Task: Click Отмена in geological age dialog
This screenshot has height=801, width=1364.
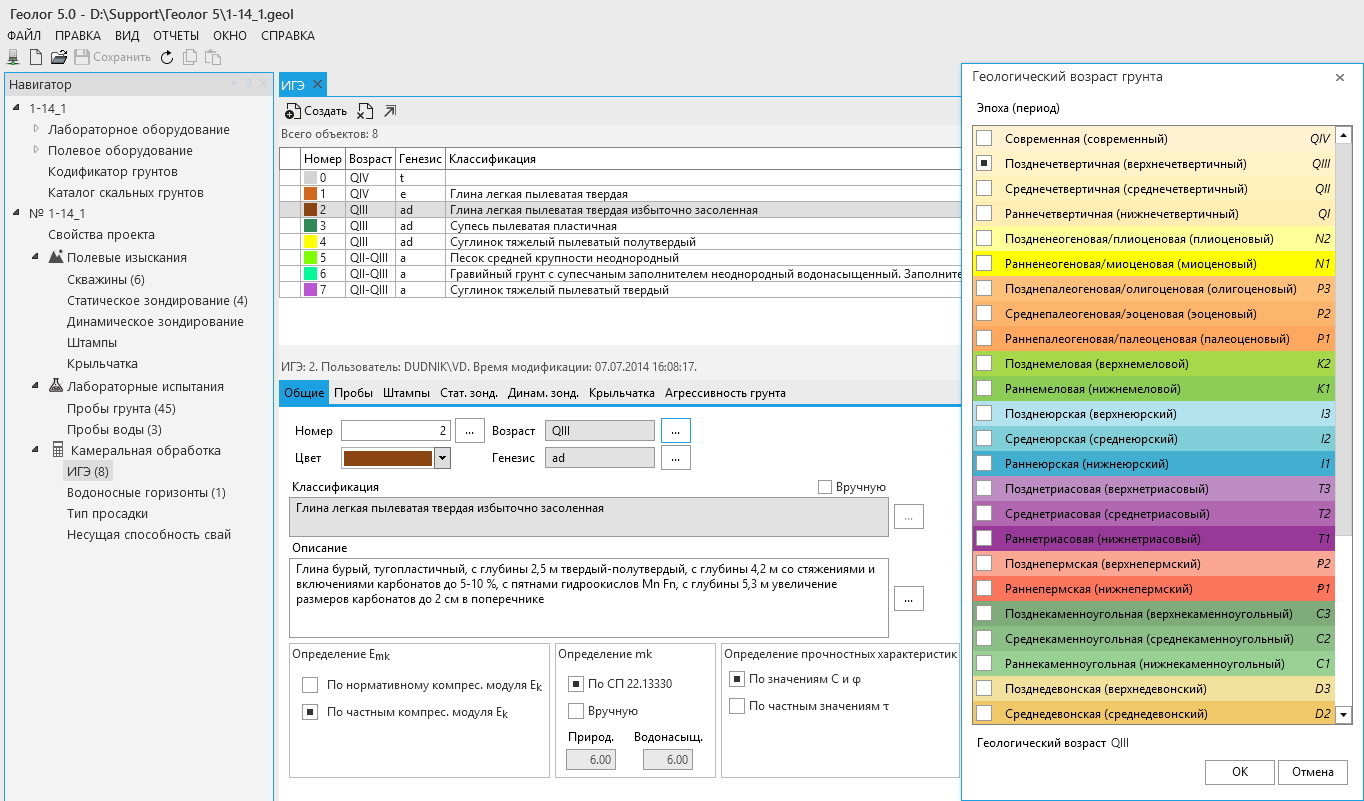Action: click(x=1313, y=772)
